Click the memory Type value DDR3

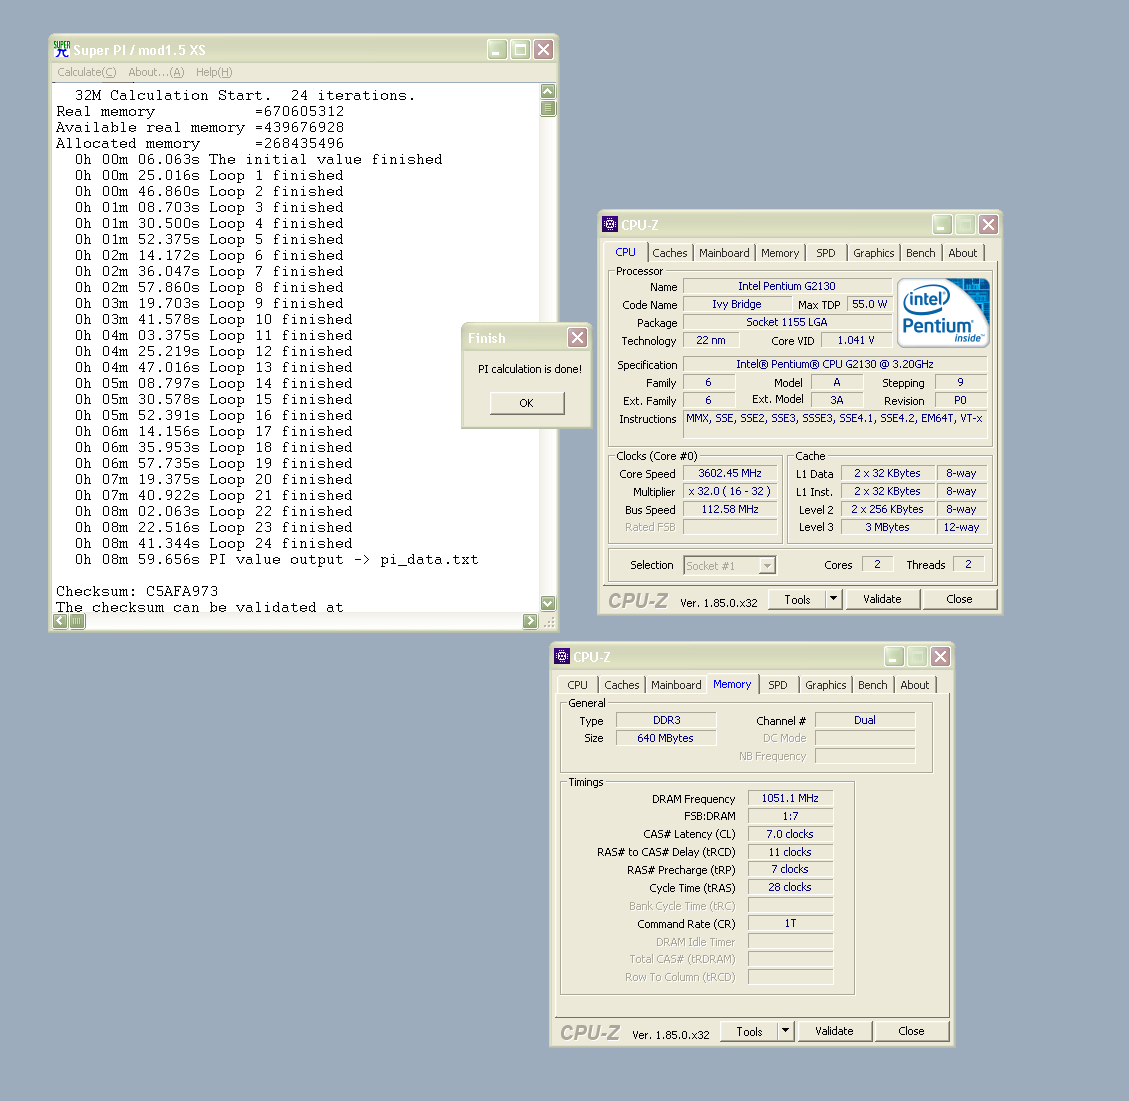pyautogui.click(x=666, y=720)
